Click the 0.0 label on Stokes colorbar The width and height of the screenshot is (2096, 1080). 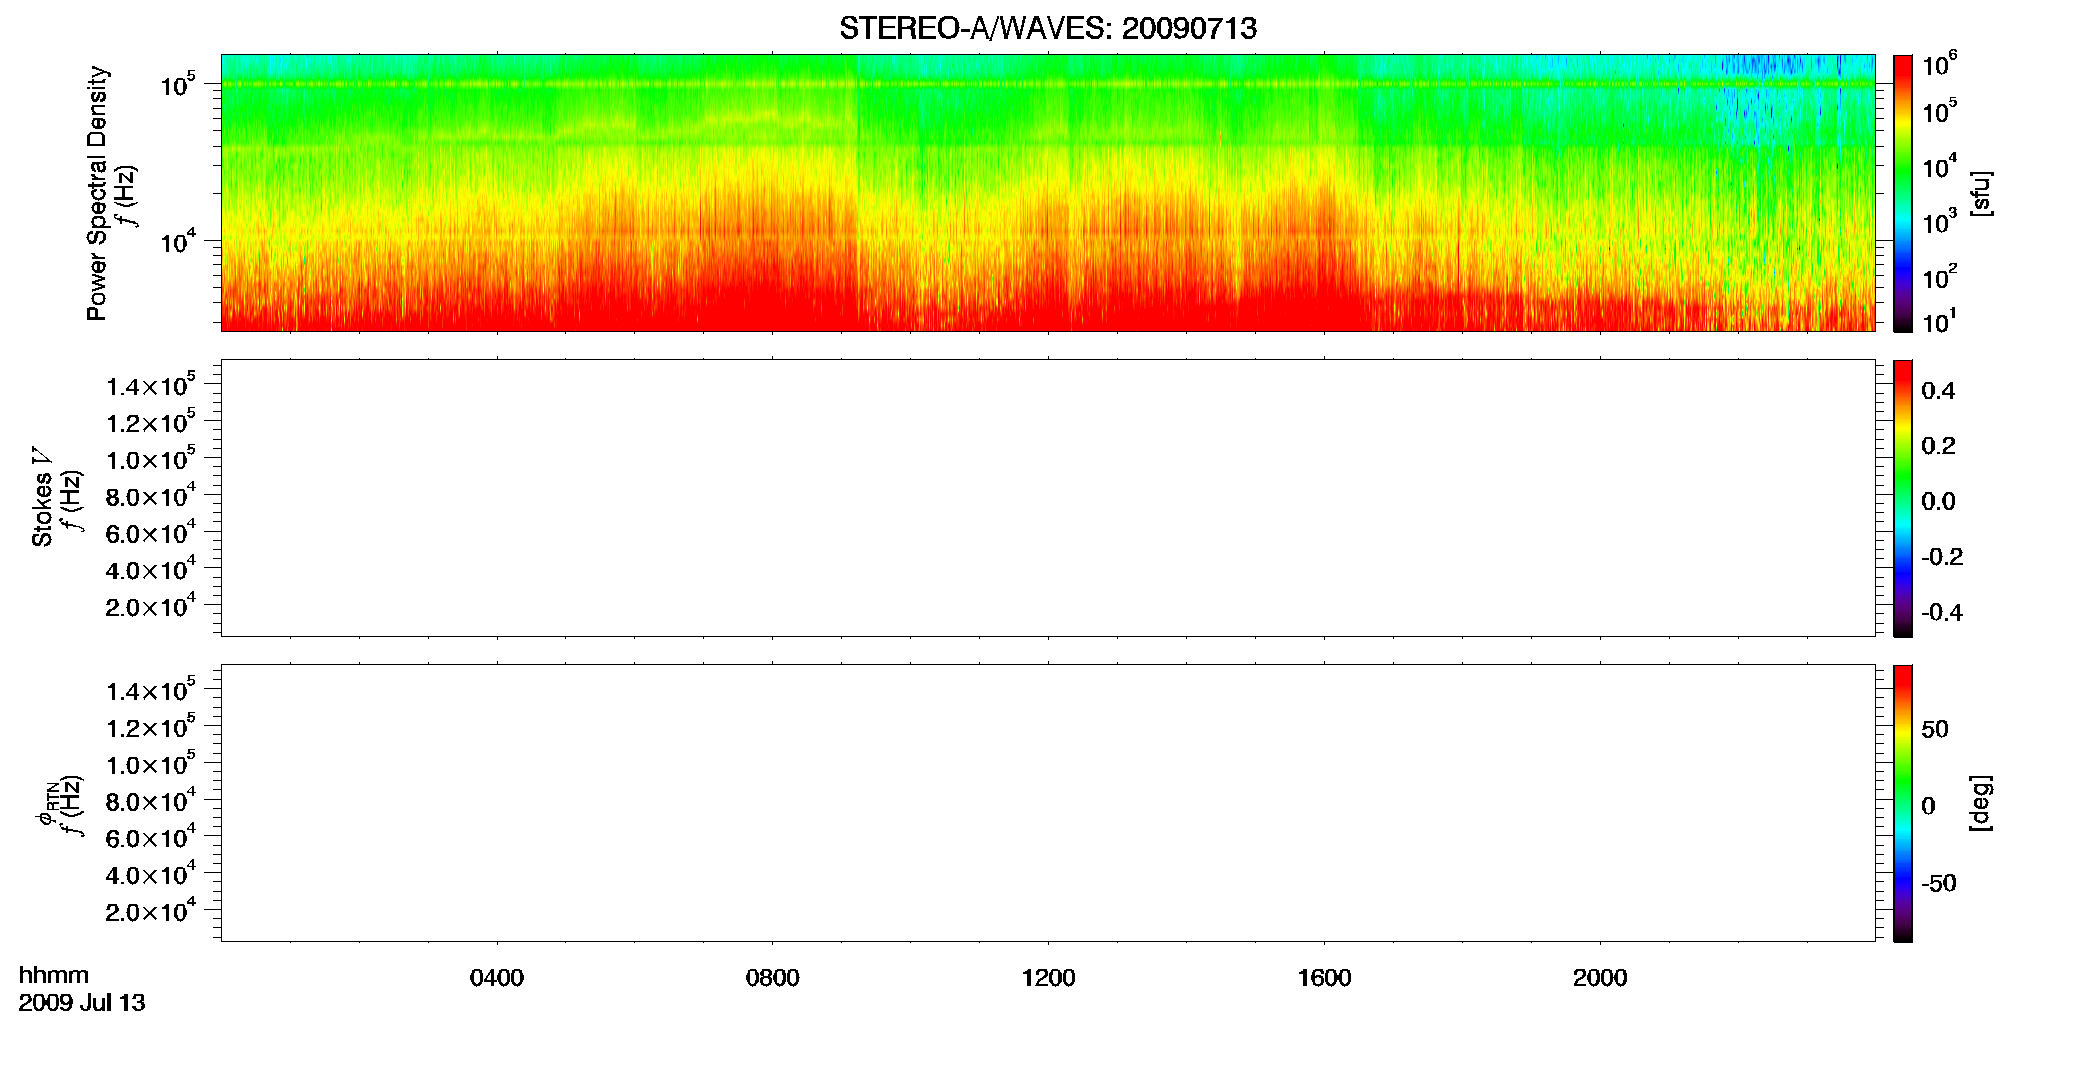pyautogui.click(x=1938, y=501)
